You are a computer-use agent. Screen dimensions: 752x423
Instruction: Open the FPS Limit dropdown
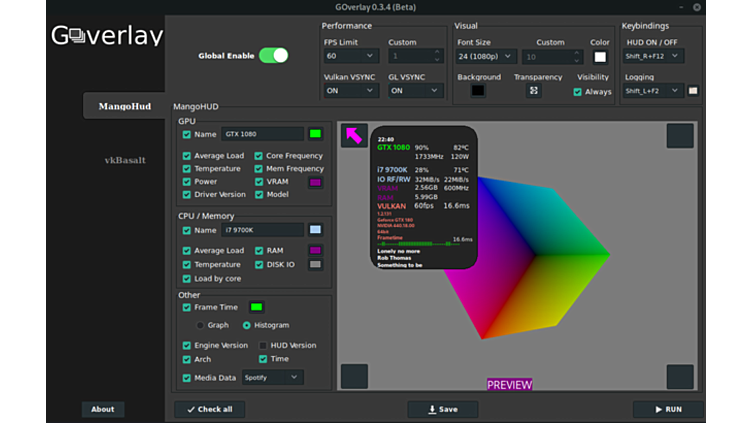pos(351,57)
